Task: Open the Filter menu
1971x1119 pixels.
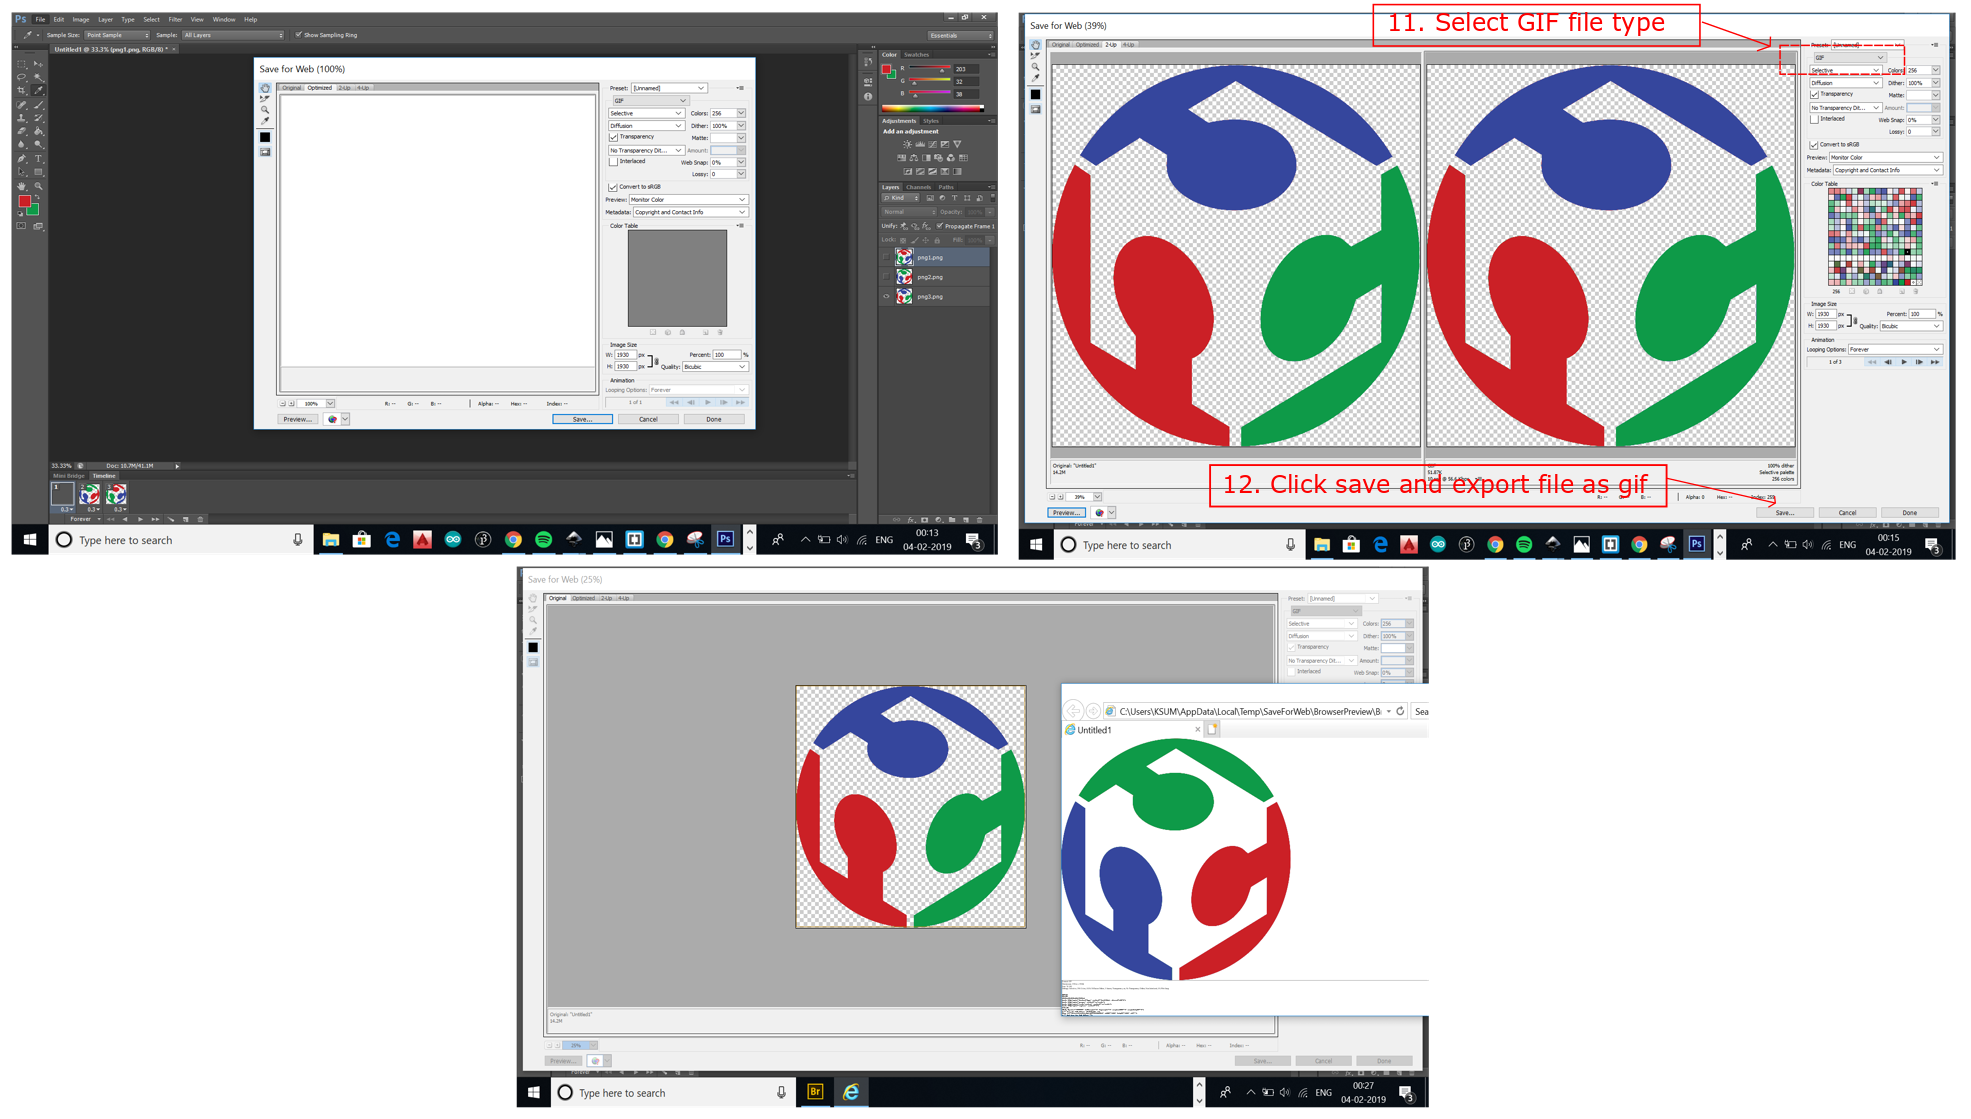Action: click(x=175, y=19)
